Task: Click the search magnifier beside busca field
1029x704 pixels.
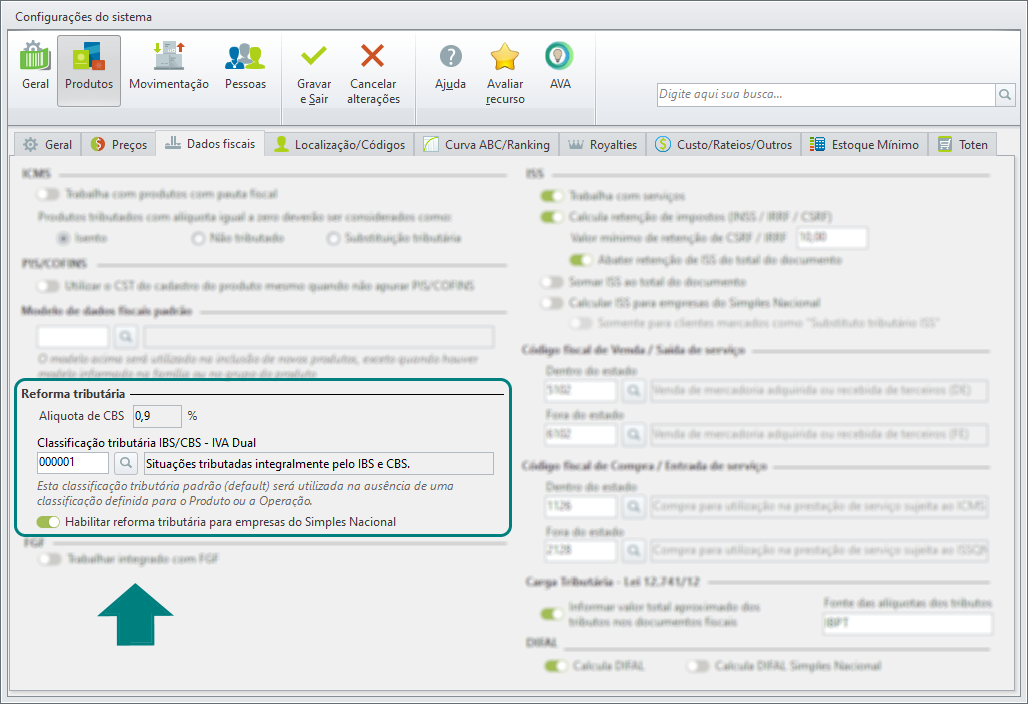Action: pyautogui.click(x=1005, y=94)
